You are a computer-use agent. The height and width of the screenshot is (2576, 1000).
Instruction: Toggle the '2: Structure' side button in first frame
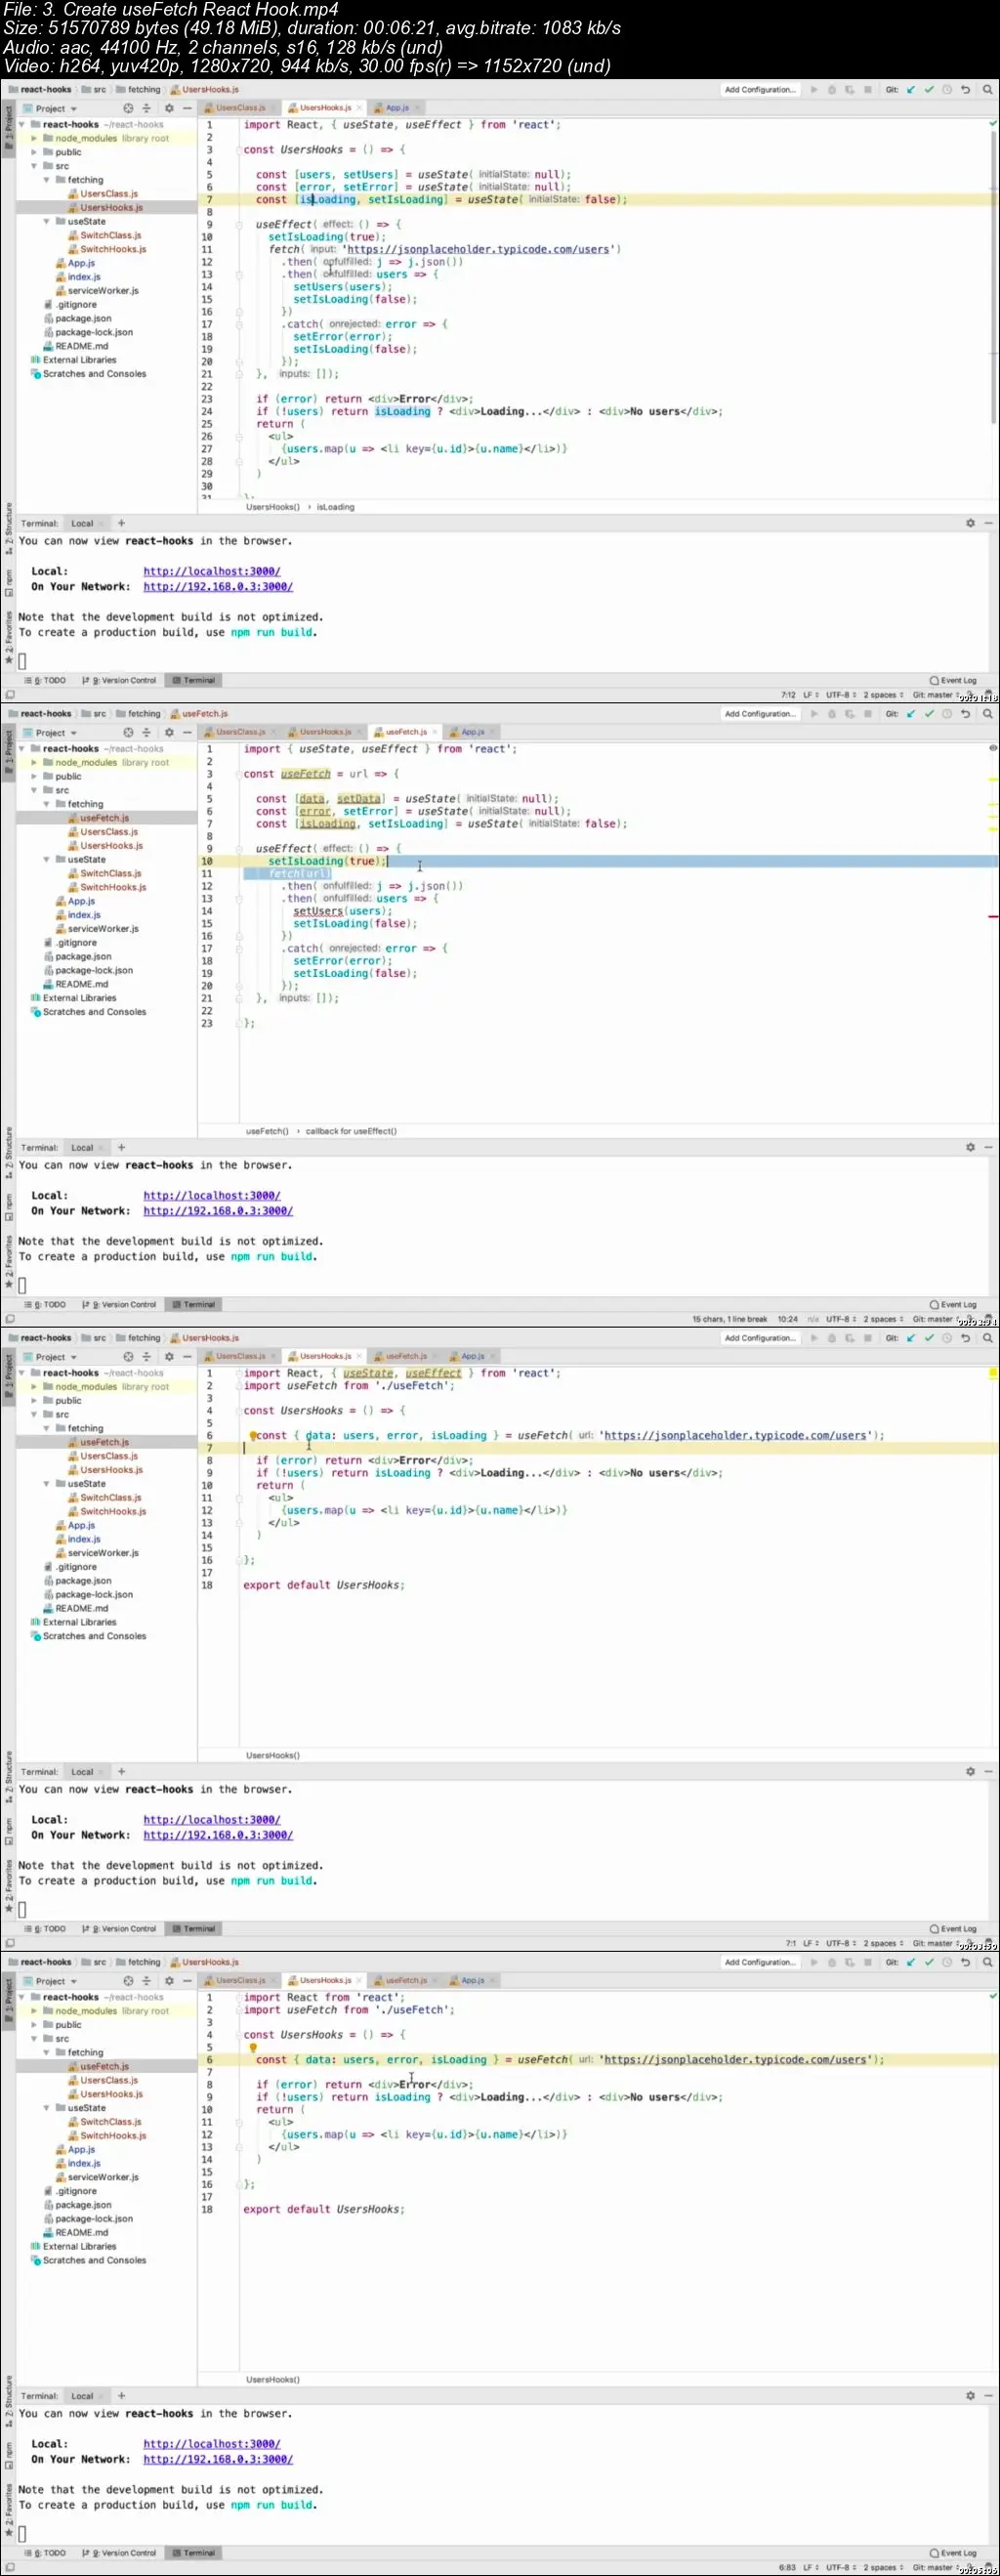(8, 531)
